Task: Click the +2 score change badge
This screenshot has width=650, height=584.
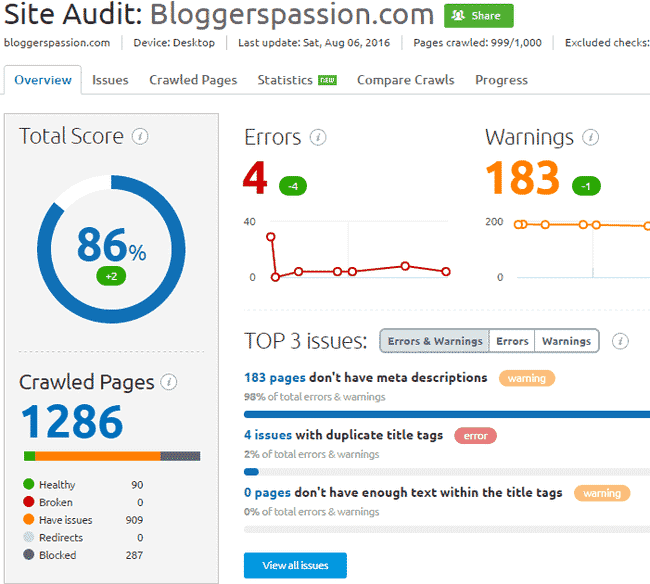Action: (x=111, y=276)
